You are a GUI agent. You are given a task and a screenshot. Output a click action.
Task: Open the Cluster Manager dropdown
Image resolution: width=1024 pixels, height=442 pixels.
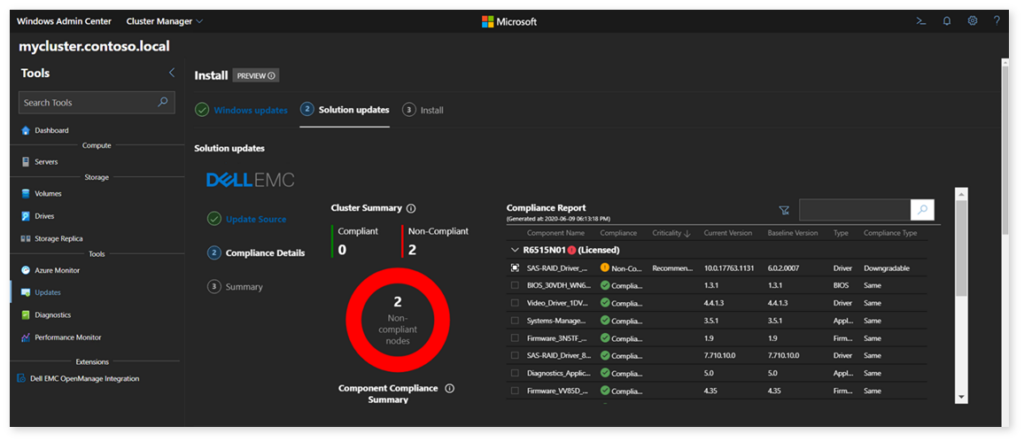click(x=165, y=21)
